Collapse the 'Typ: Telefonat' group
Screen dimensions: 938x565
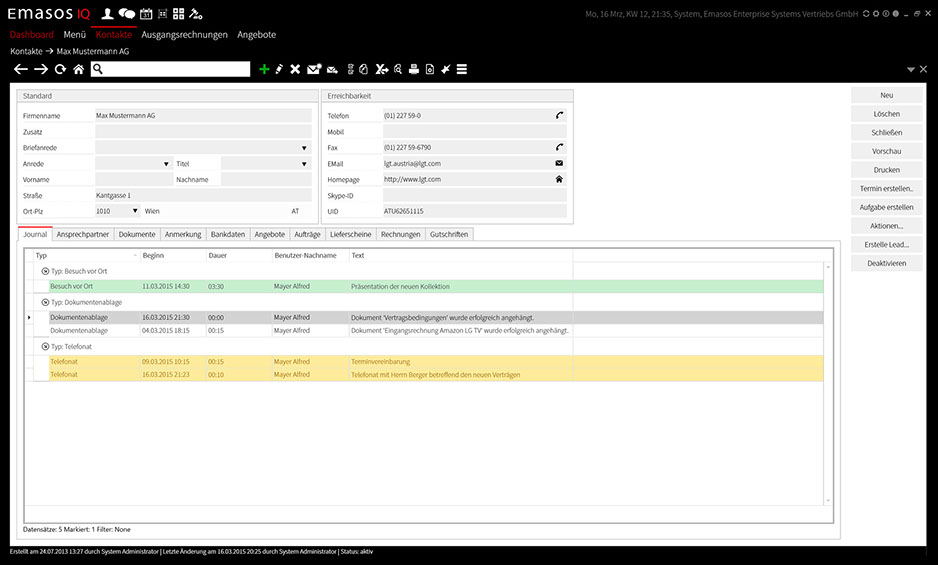point(44,346)
